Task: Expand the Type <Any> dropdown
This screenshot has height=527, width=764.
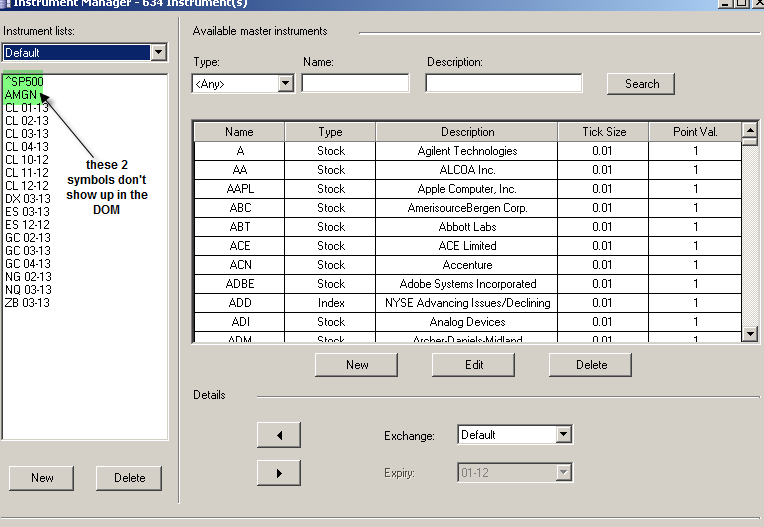Action: 286,84
